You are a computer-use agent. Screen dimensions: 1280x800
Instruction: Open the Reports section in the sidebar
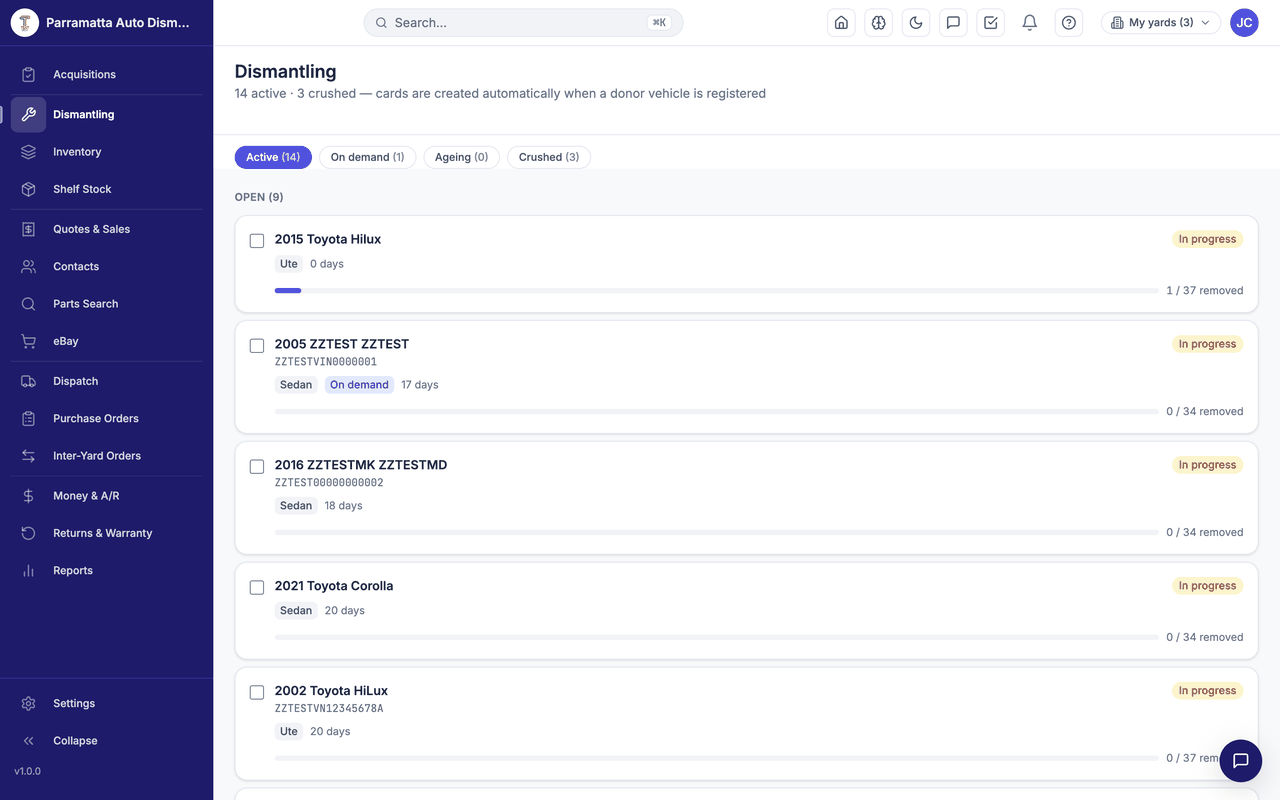pyautogui.click(x=106, y=570)
